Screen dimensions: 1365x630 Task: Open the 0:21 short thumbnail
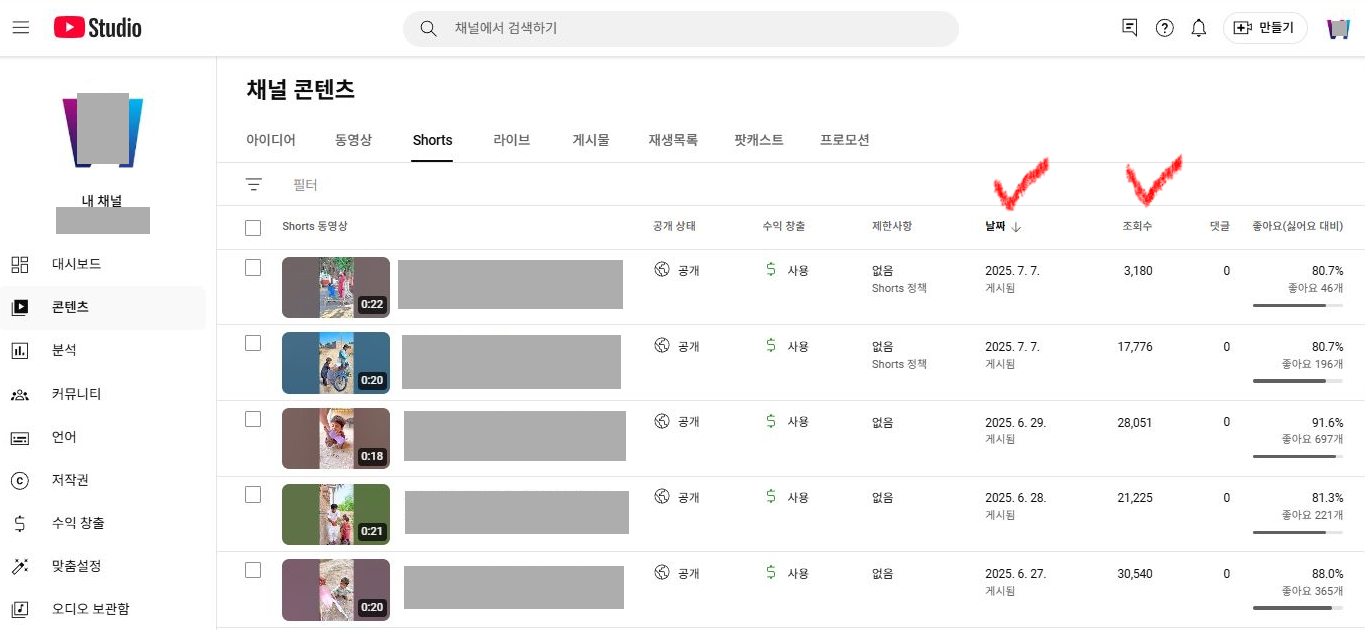336,514
